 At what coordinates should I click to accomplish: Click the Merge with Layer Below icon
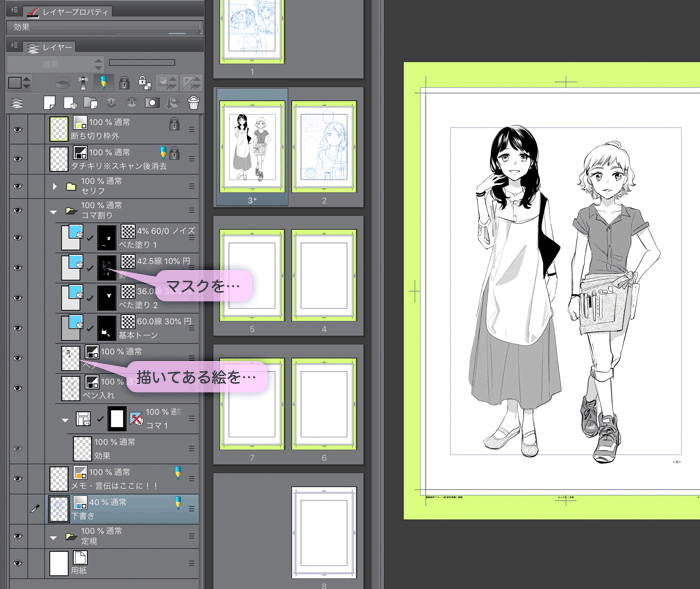click(132, 103)
